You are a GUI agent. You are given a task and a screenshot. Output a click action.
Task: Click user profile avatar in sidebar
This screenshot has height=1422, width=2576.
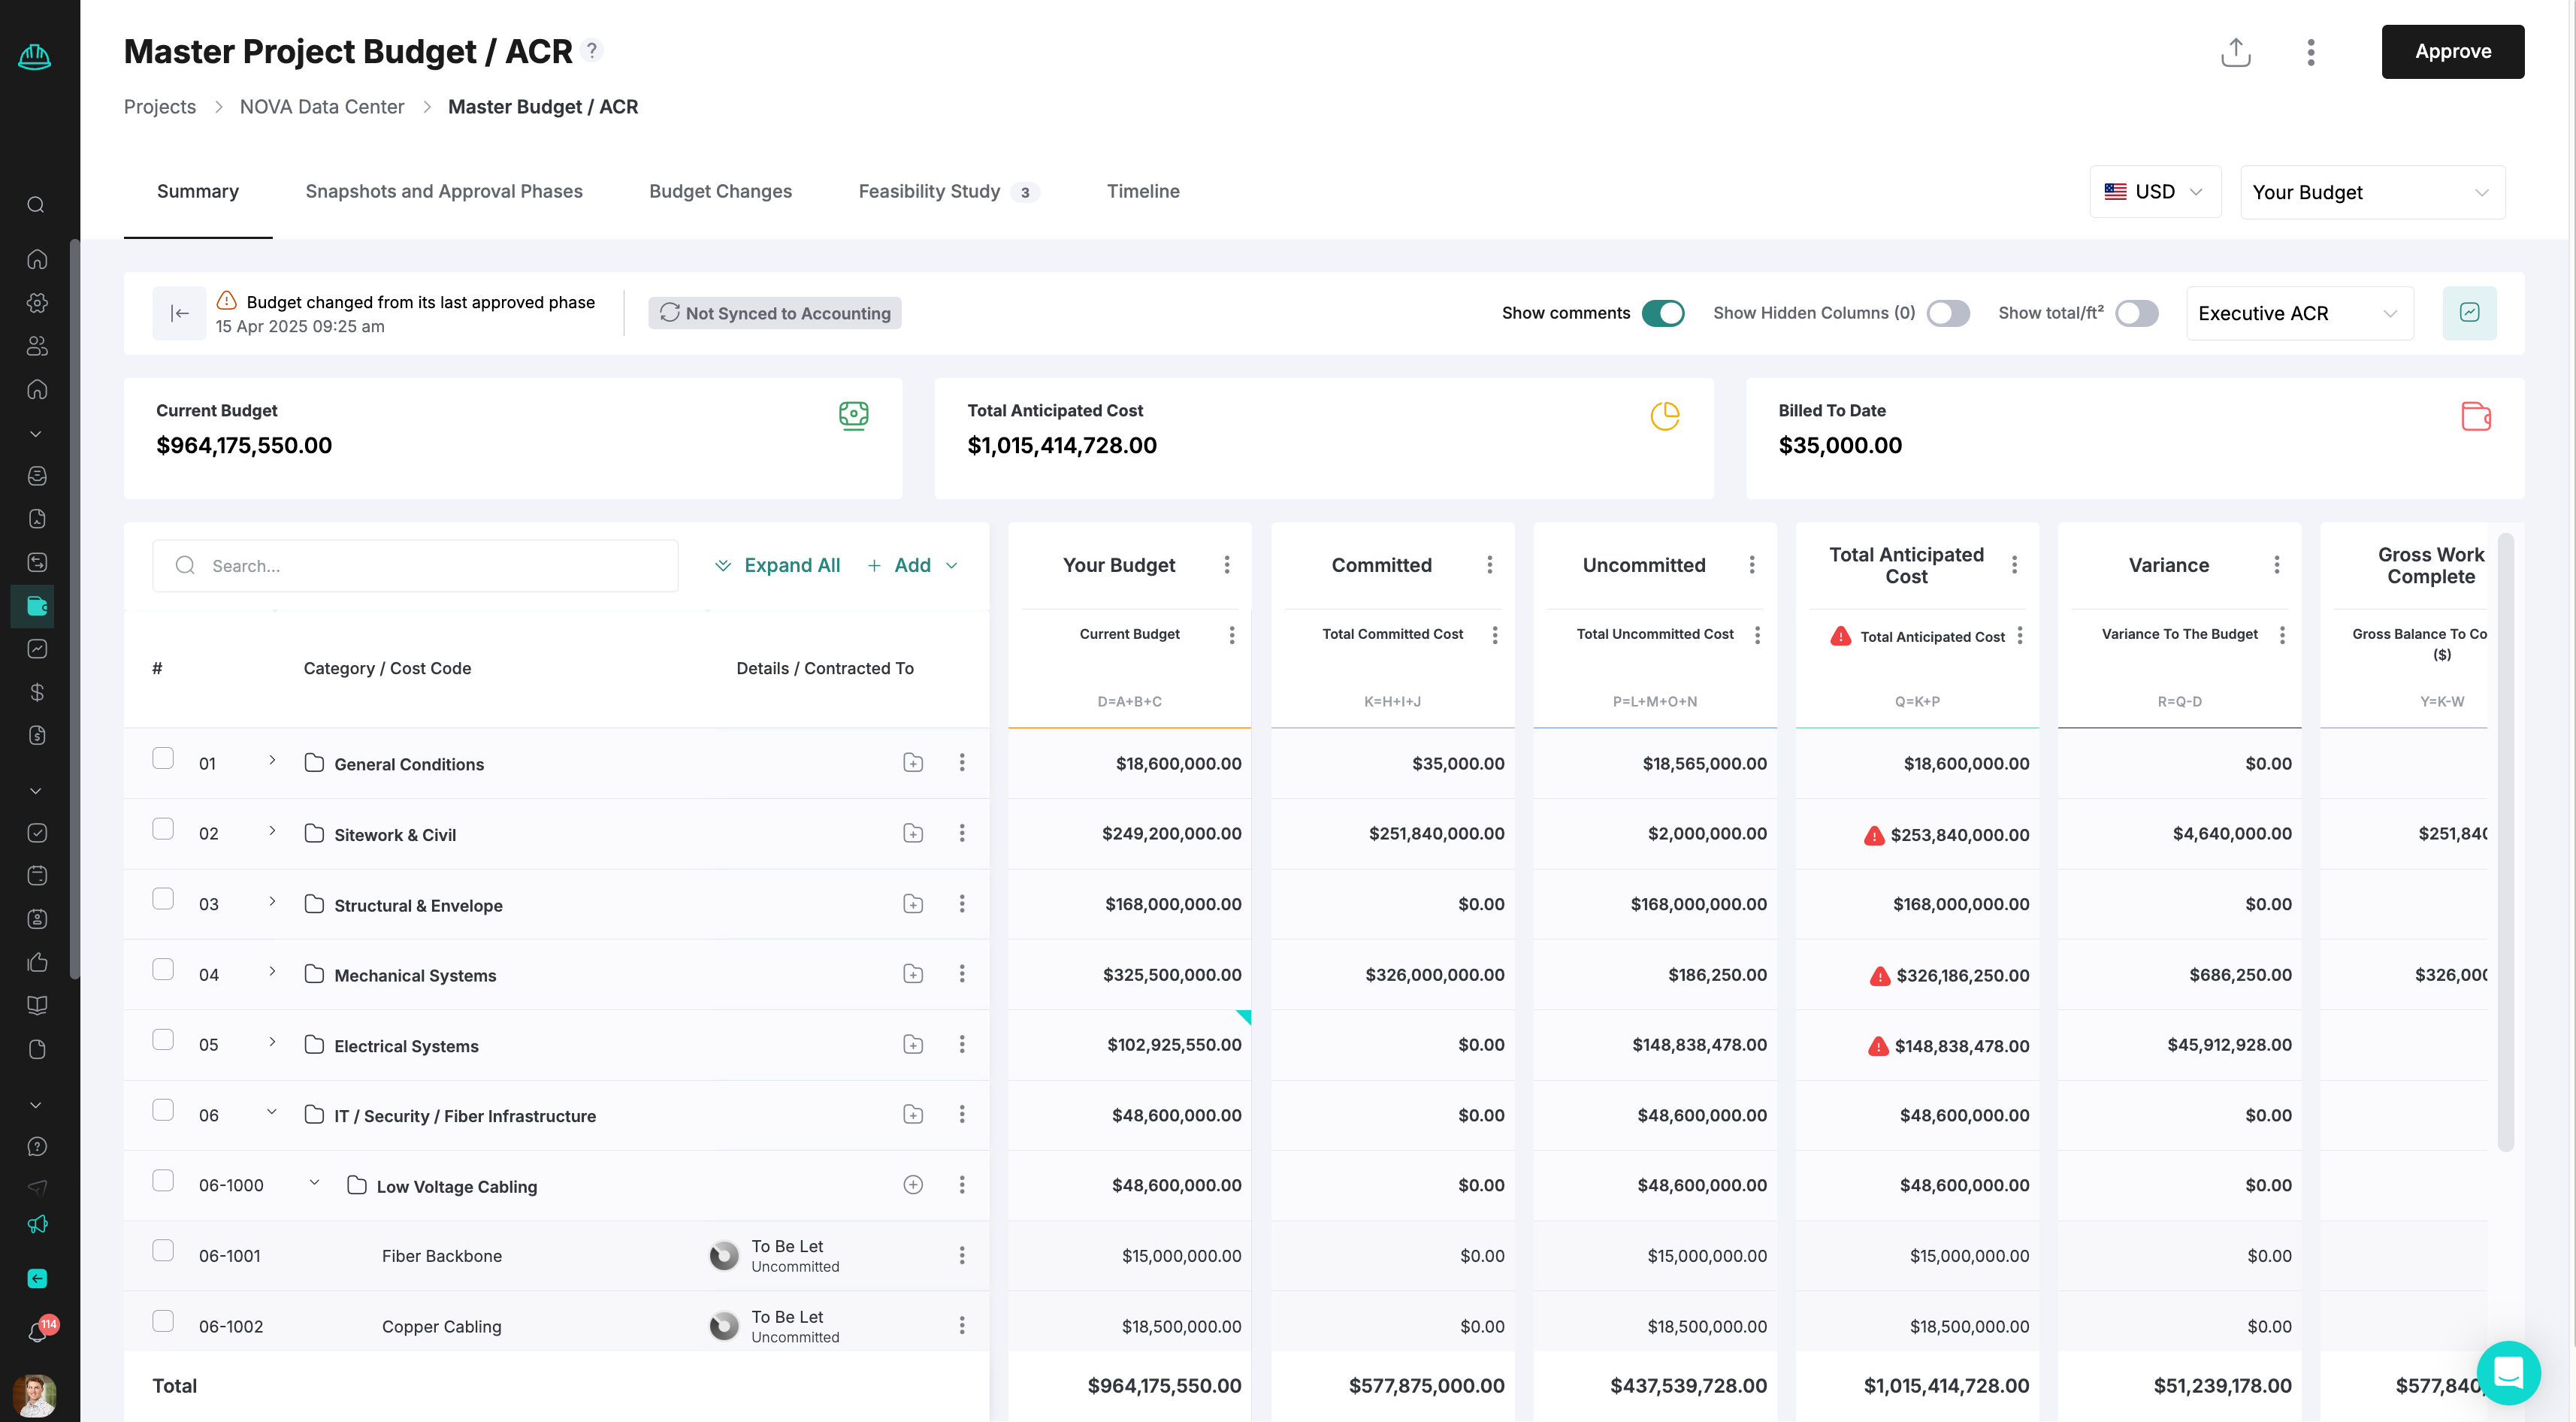coord(35,1394)
